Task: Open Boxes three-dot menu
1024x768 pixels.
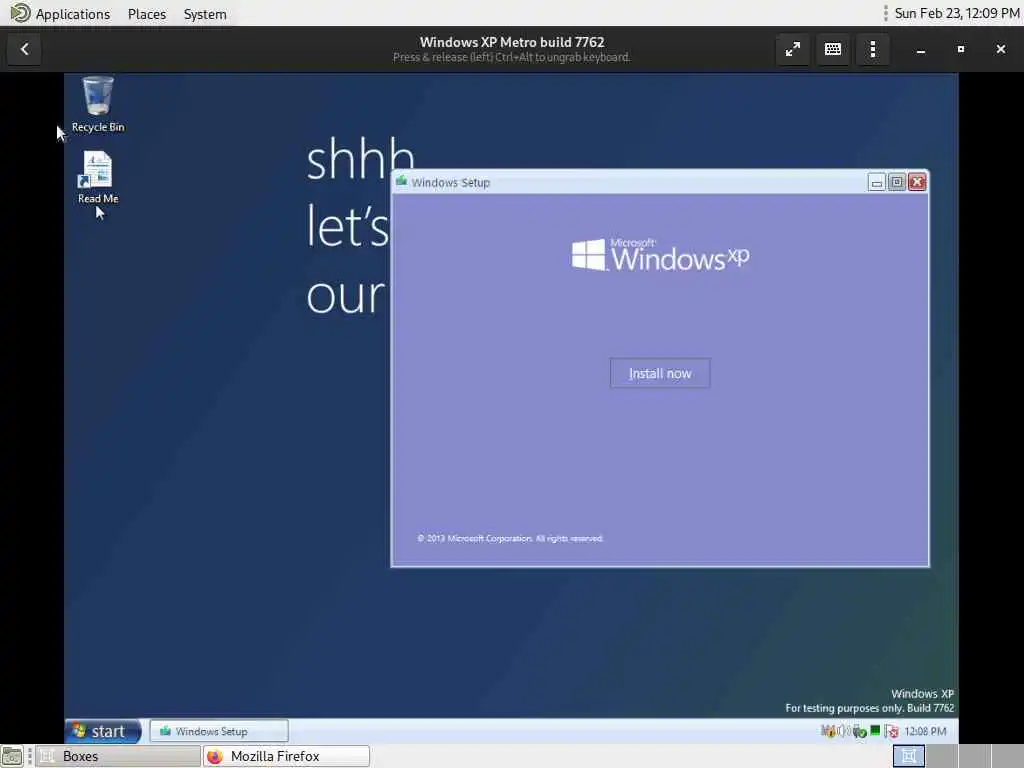Action: coord(872,49)
